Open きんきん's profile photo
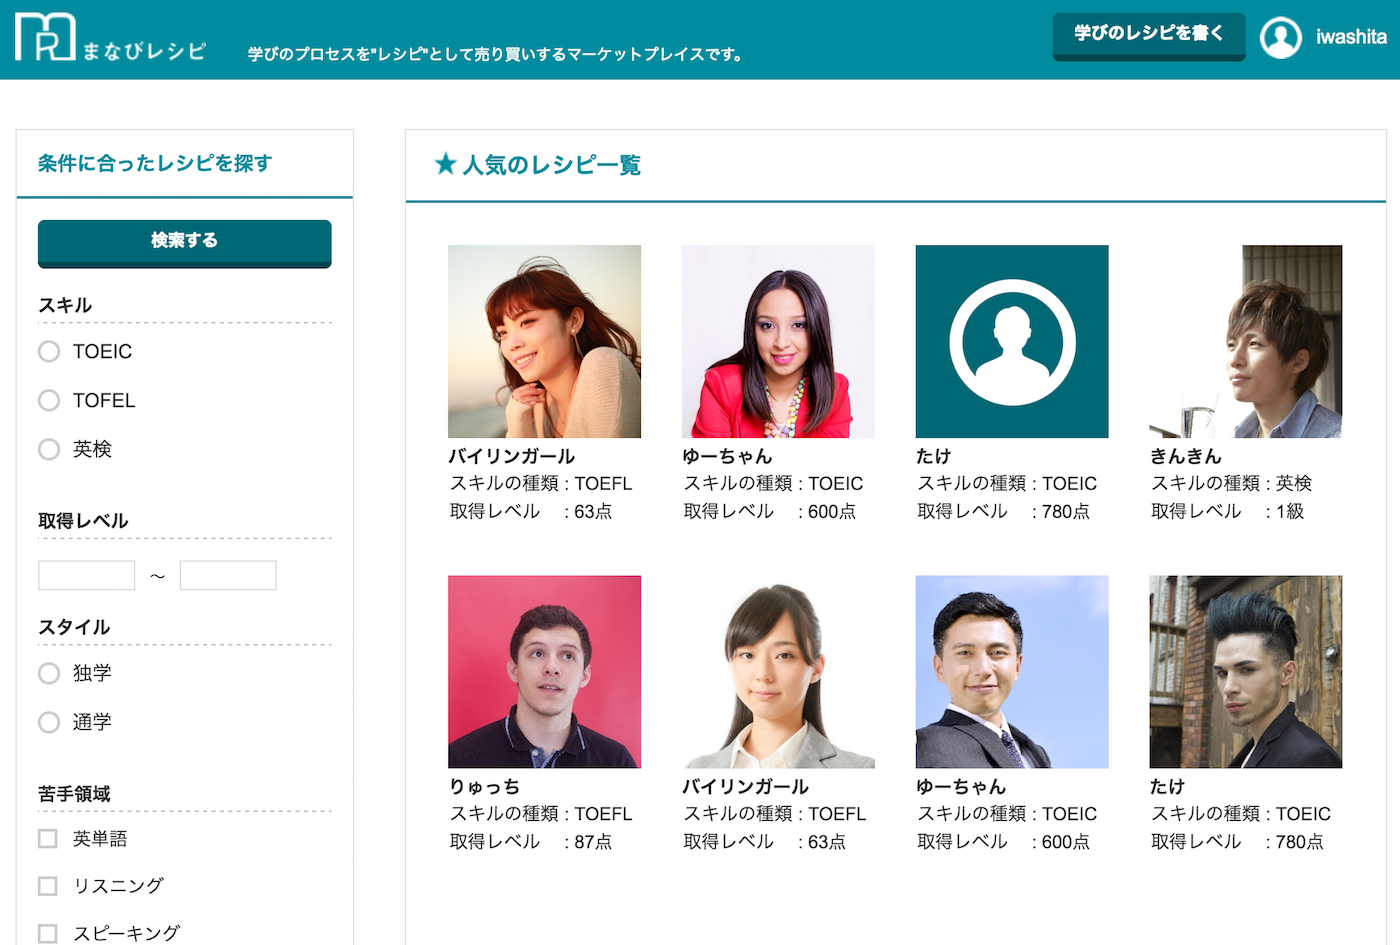This screenshot has height=945, width=1400. tap(1246, 342)
